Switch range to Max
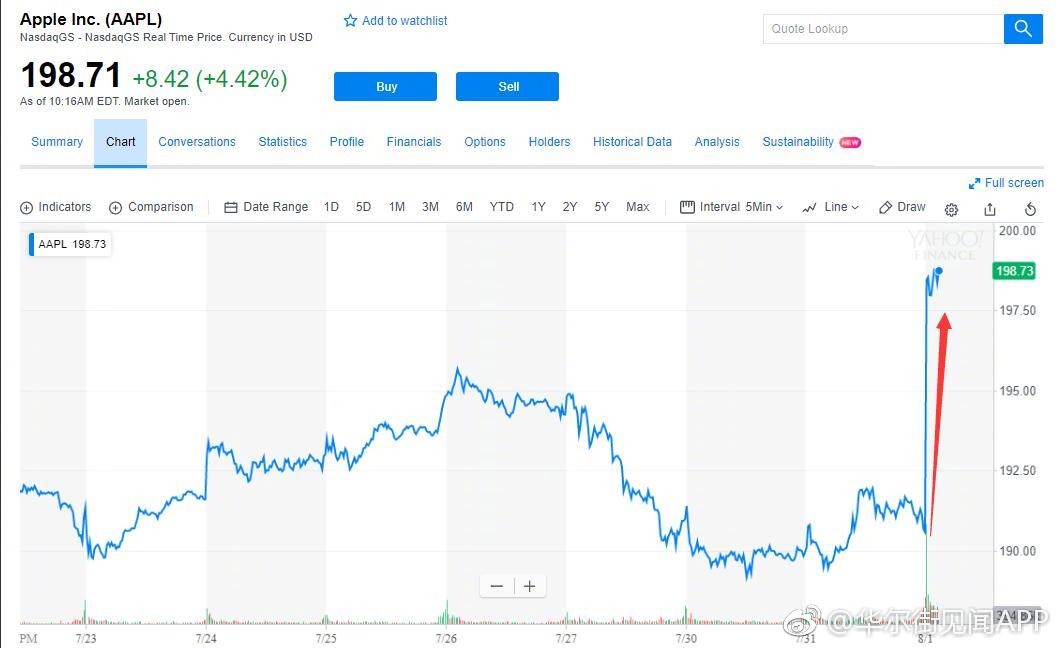1059x648 pixels. coord(637,207)
